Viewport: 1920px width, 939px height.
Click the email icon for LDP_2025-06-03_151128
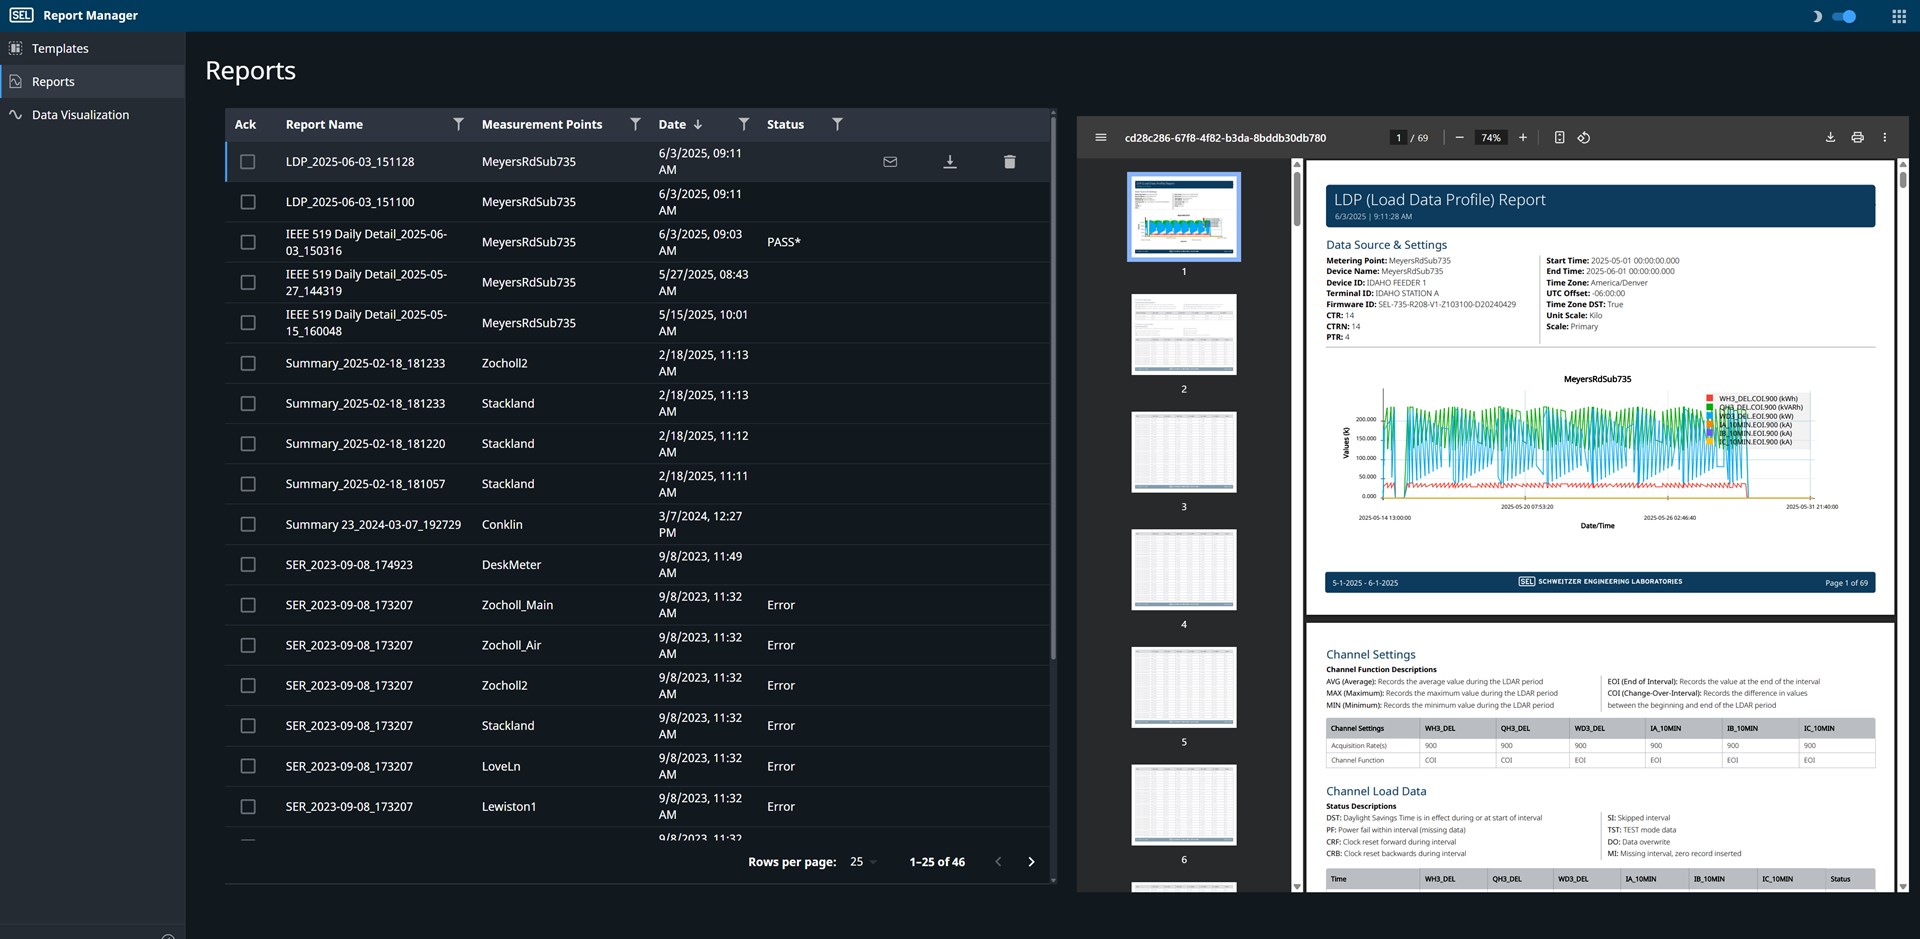tap(890, 162)
